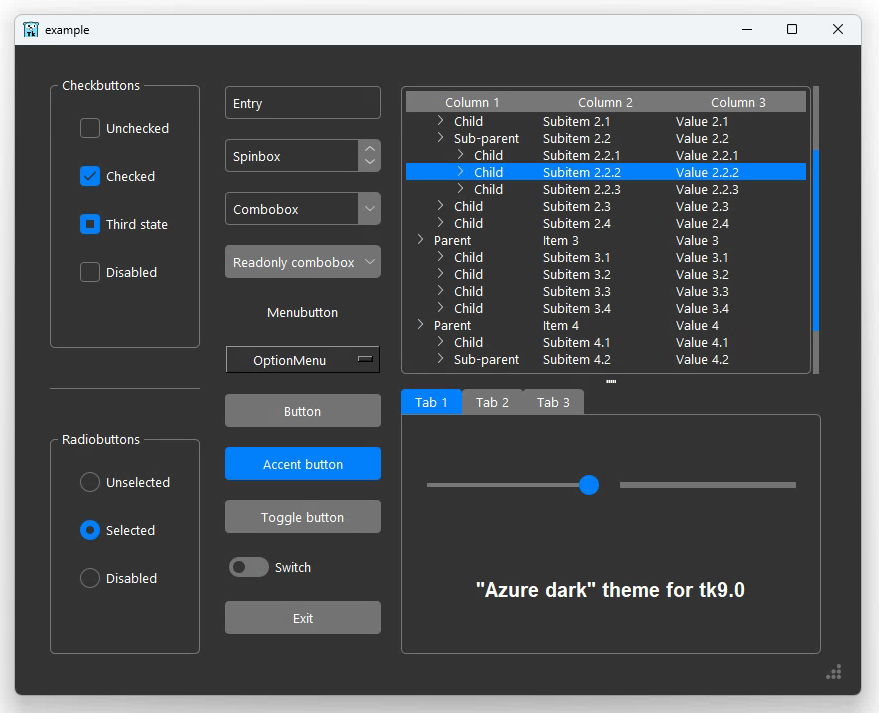Select row with Subitem 2.2.3

pos(606,189)
